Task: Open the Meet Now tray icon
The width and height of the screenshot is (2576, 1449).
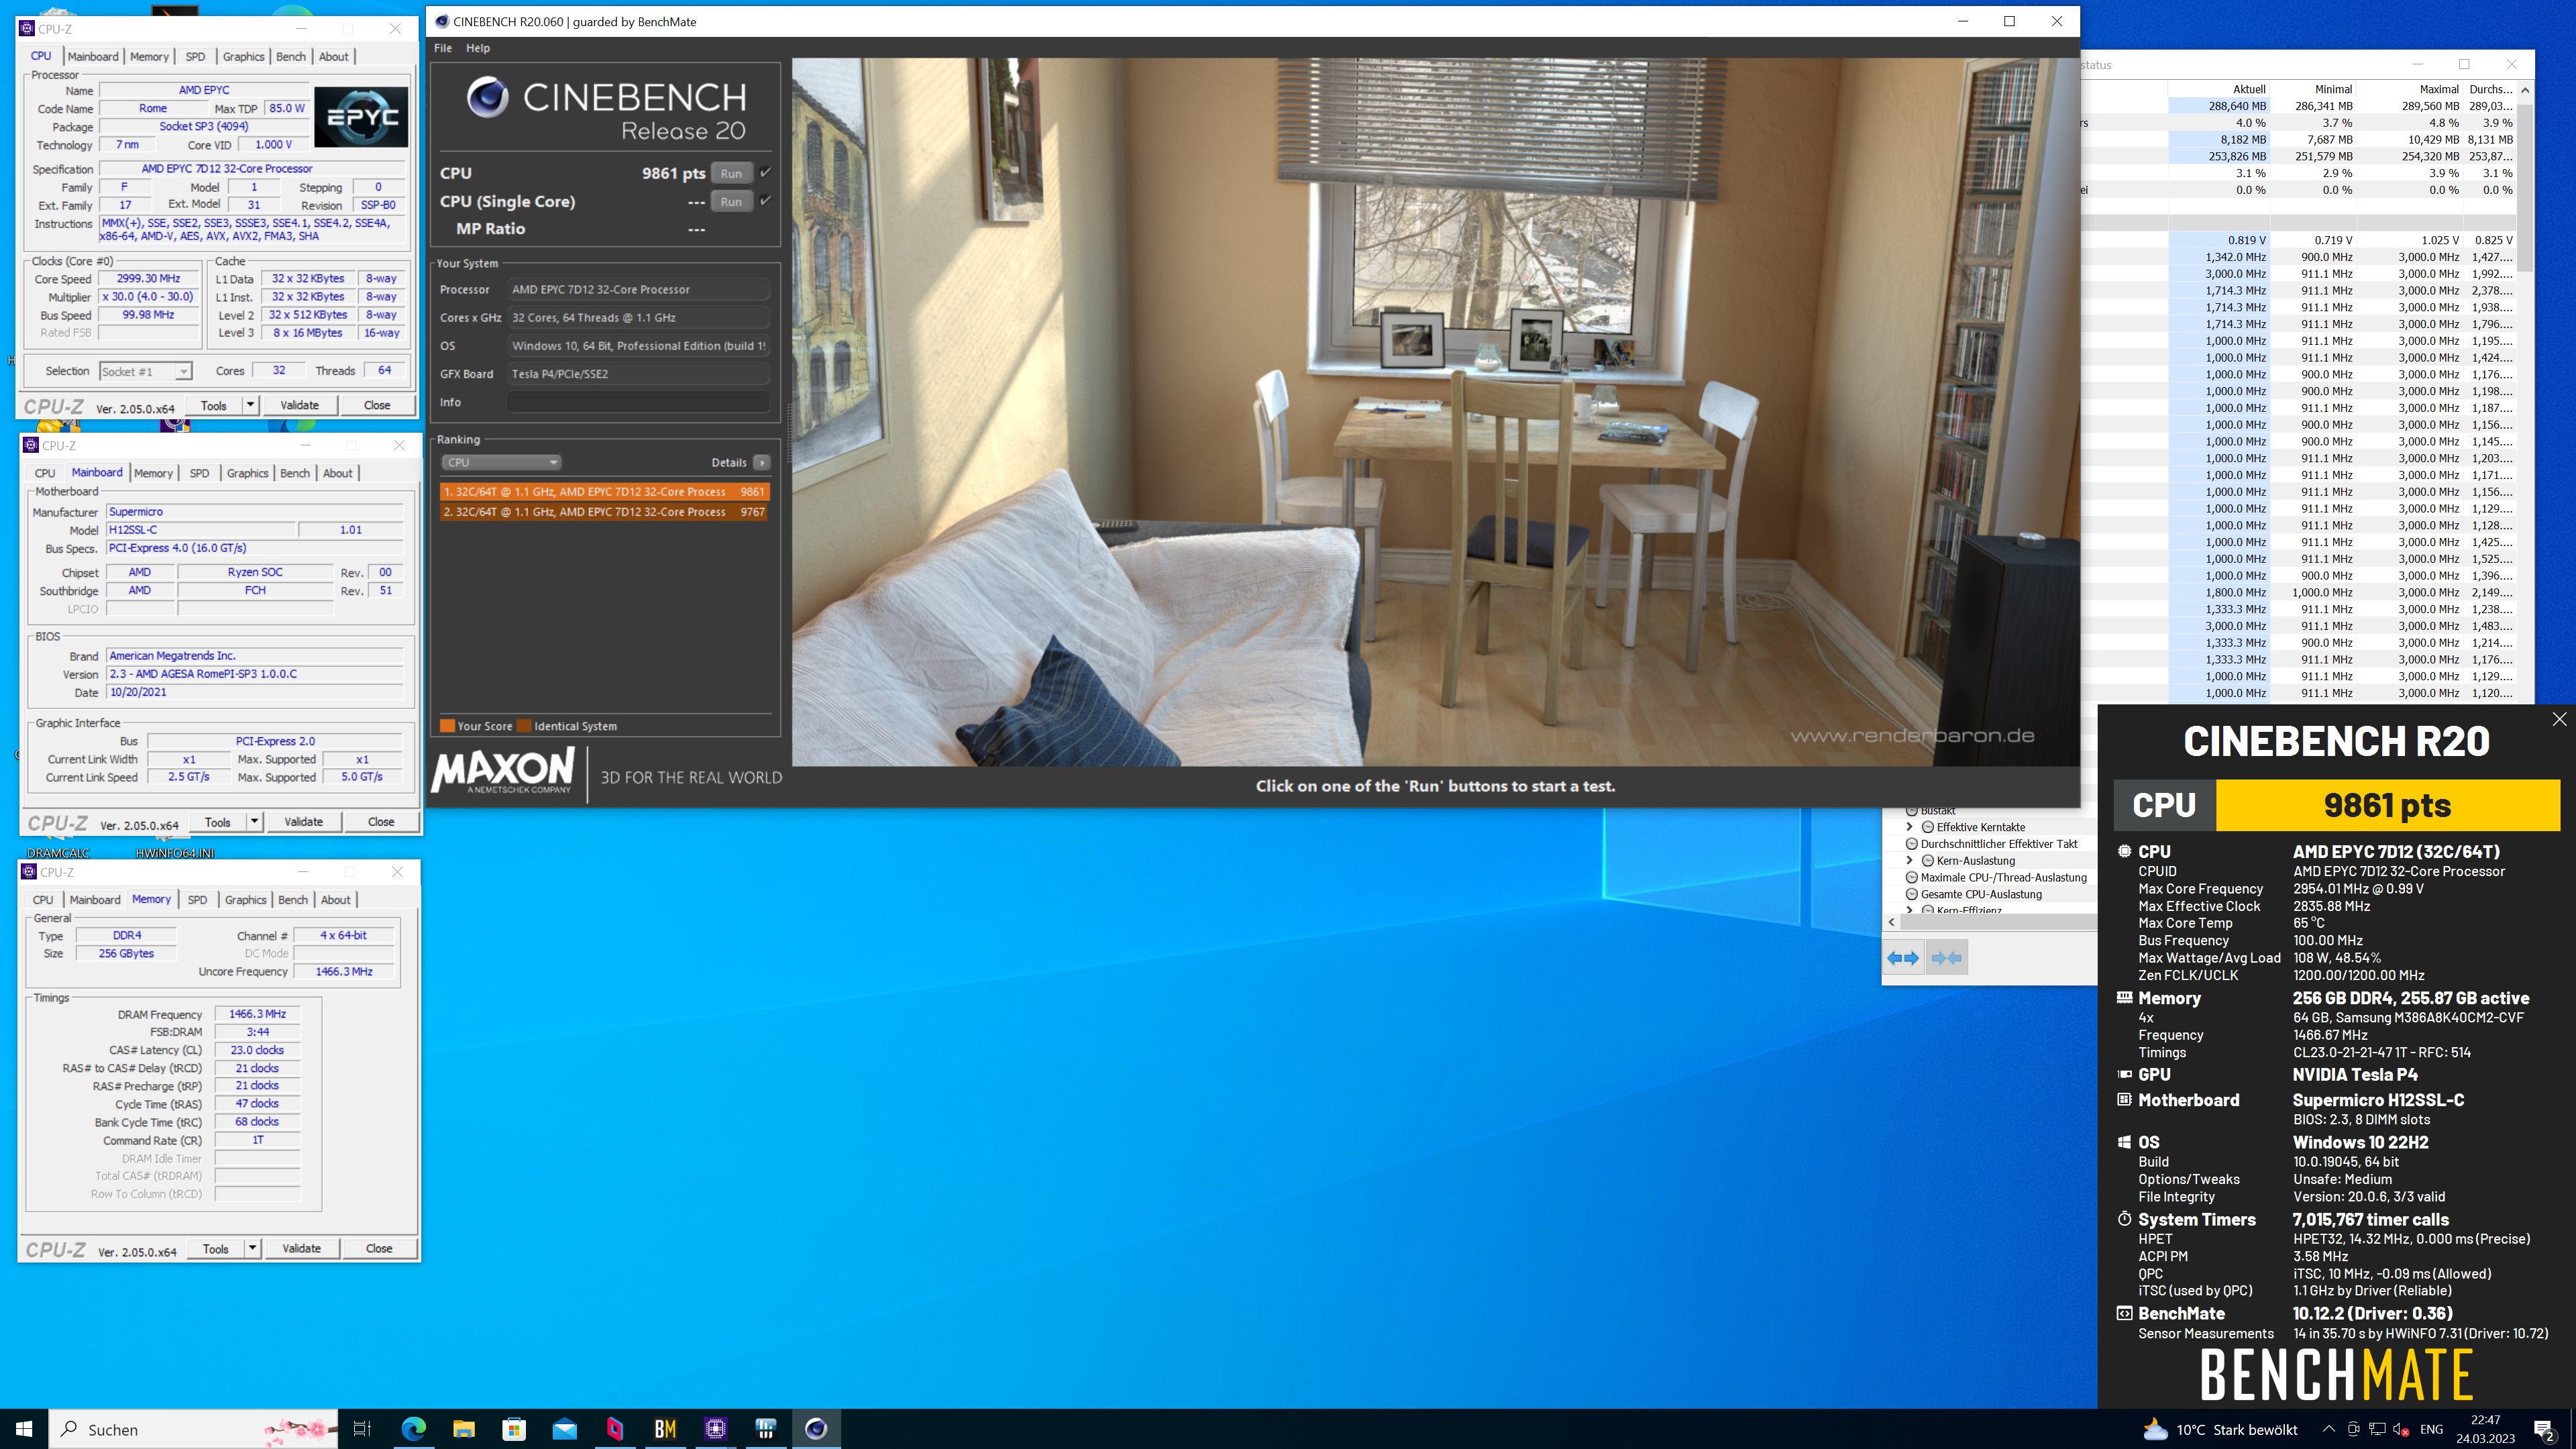Action: click(2353, 1429)
